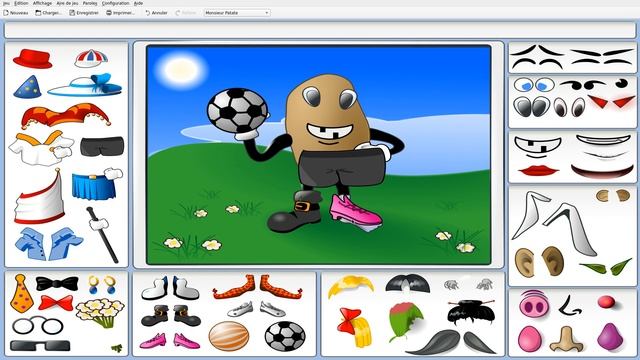Choose the black bow tie
Viewport: 640px width, 360px height.
57,283
